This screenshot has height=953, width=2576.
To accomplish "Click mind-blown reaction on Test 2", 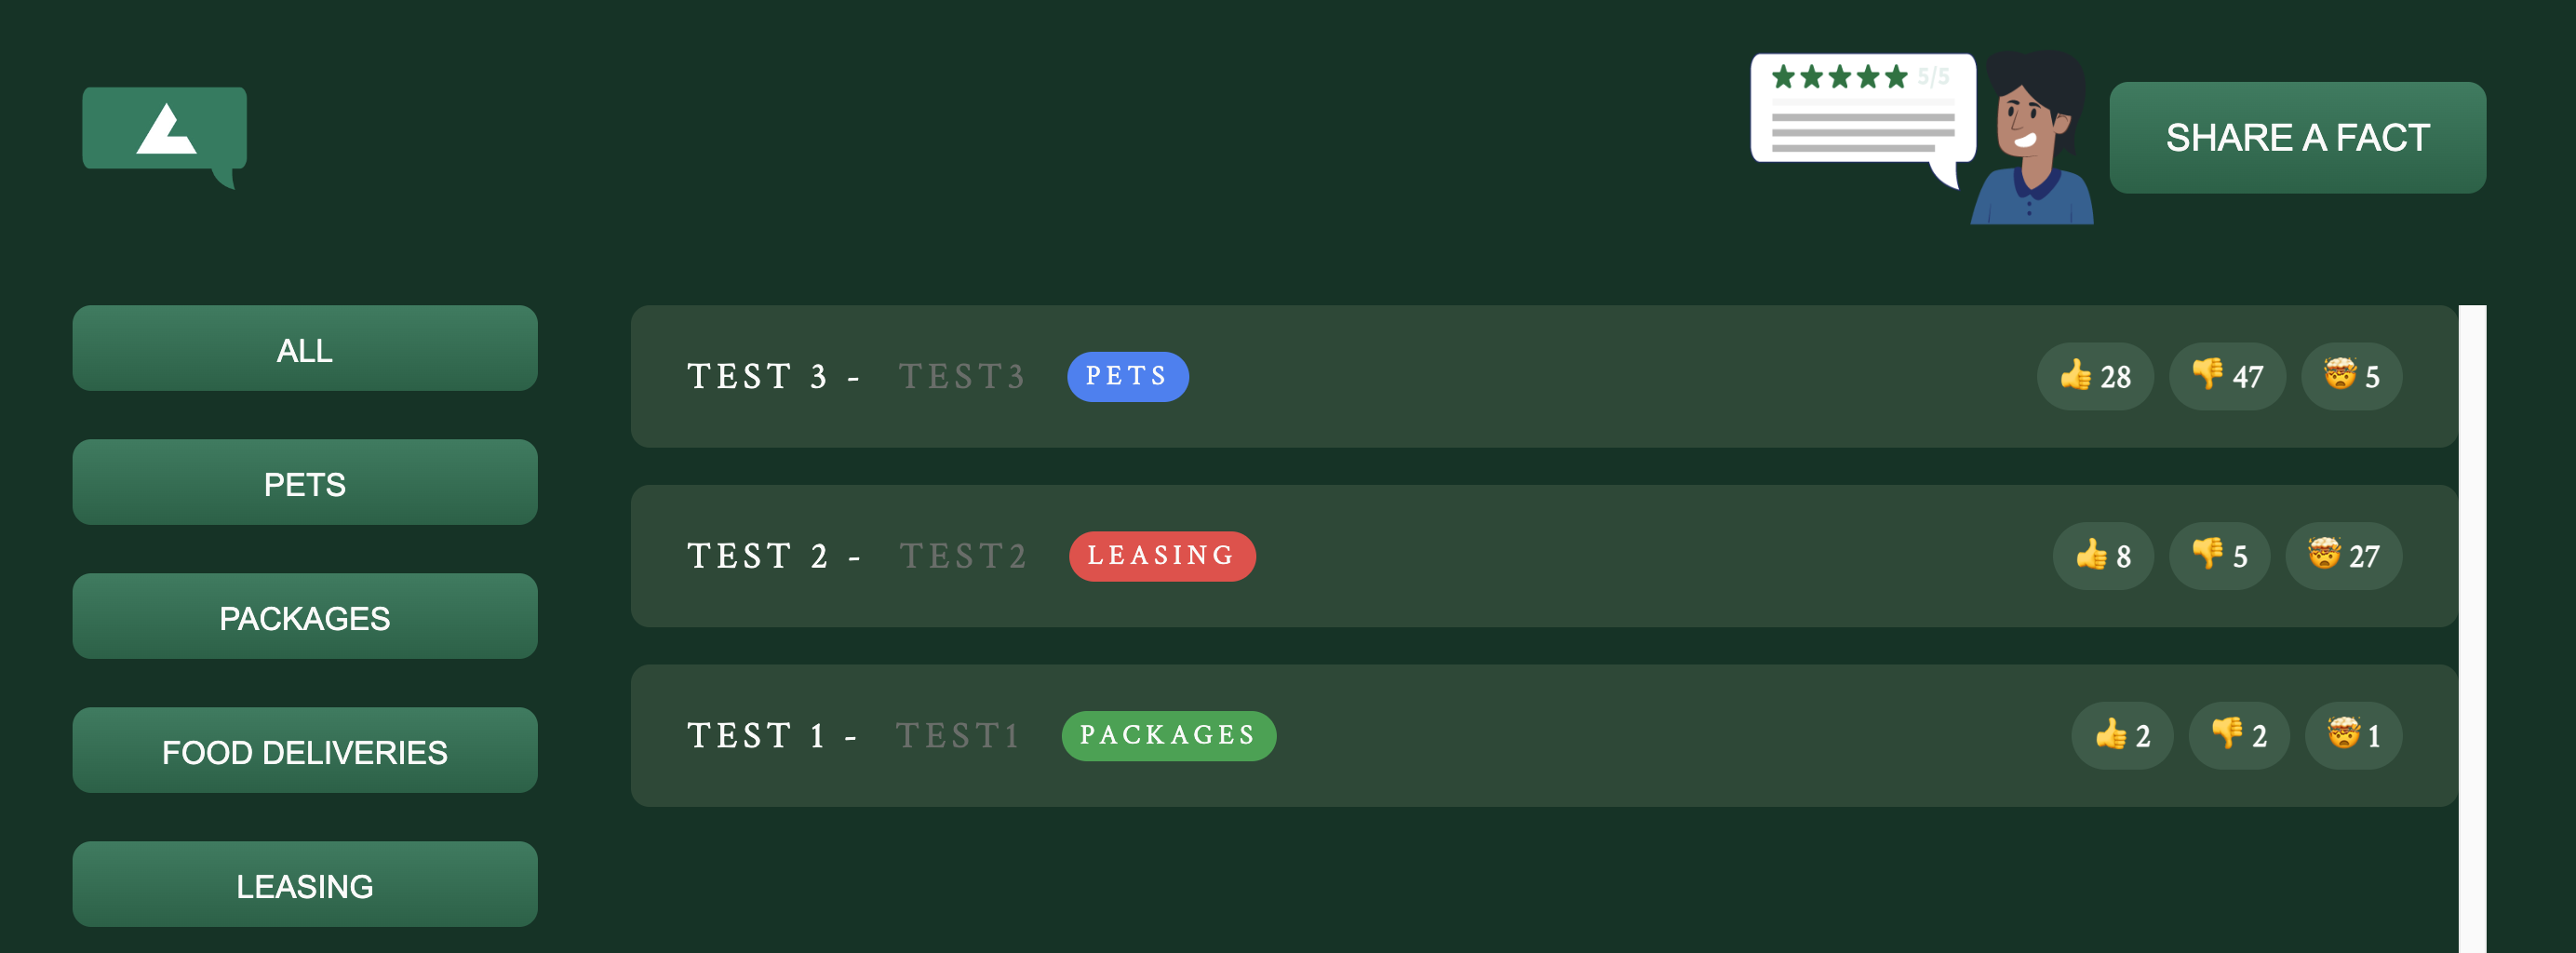I will tap(2342, 556).
